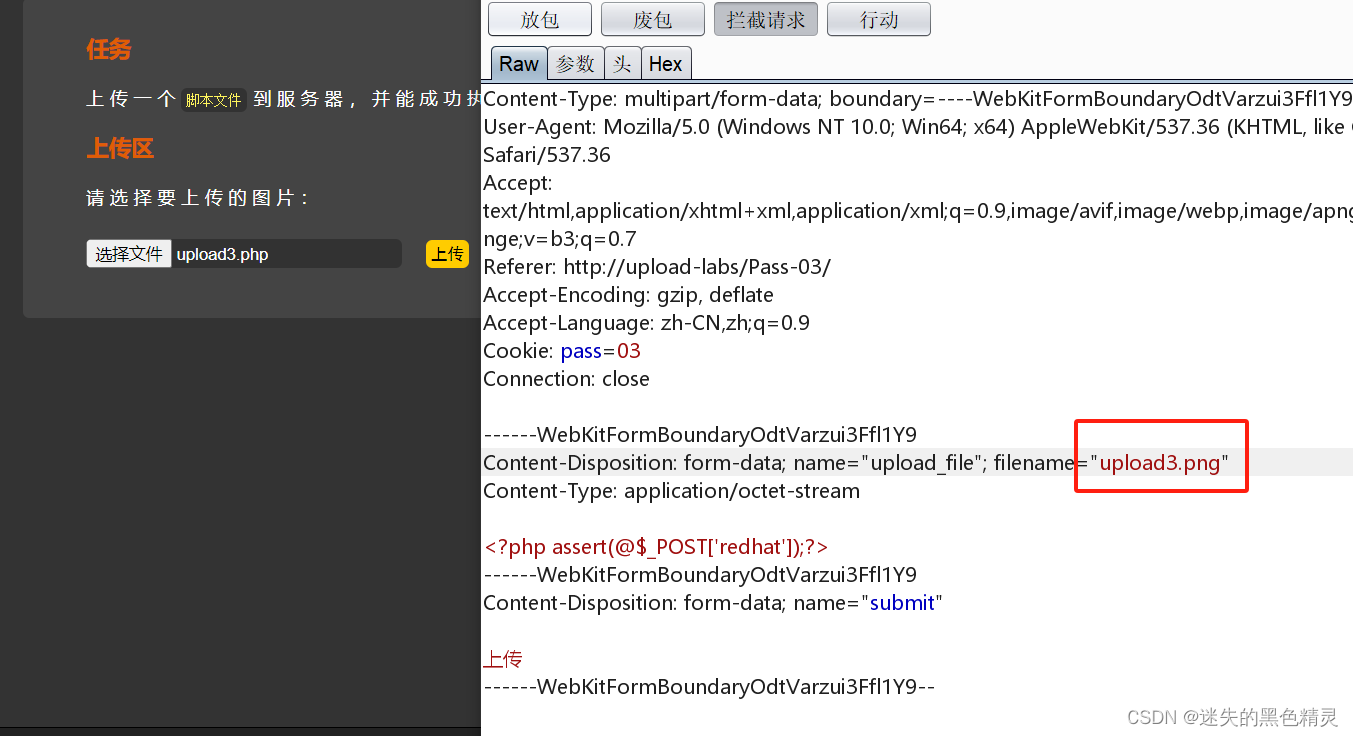This screenshot has height=736, width=1353.
Task: Switch to the 参数 tab
Action: coord(575,63)
